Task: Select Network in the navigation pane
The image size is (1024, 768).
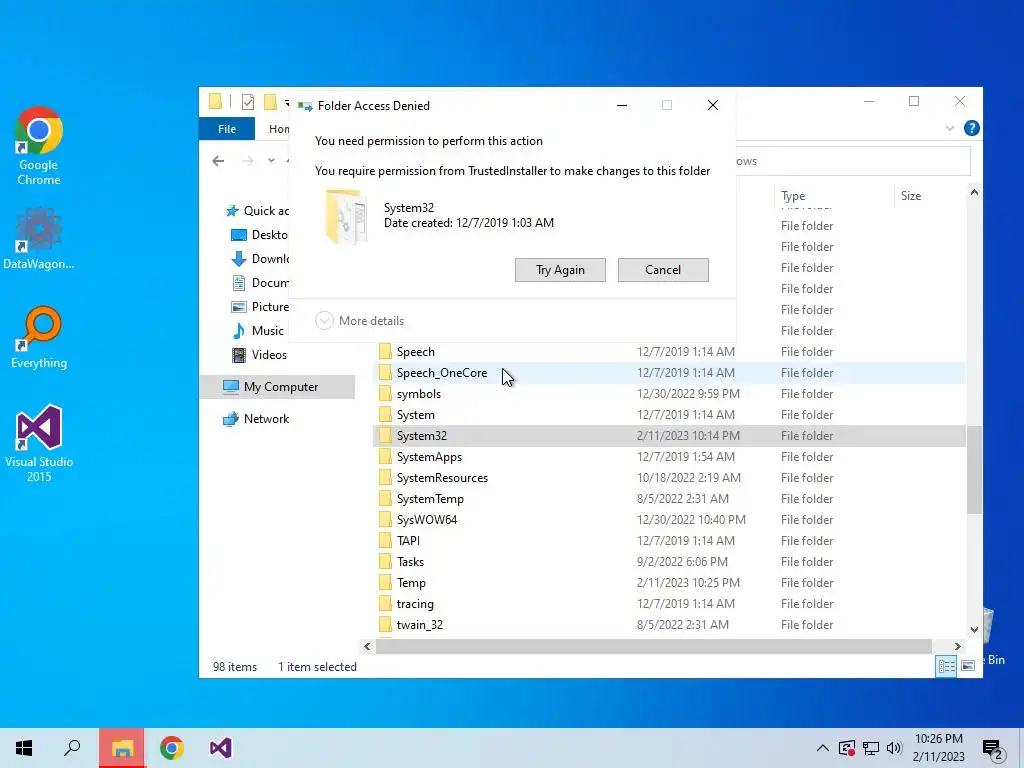Action: pos(256,419)
